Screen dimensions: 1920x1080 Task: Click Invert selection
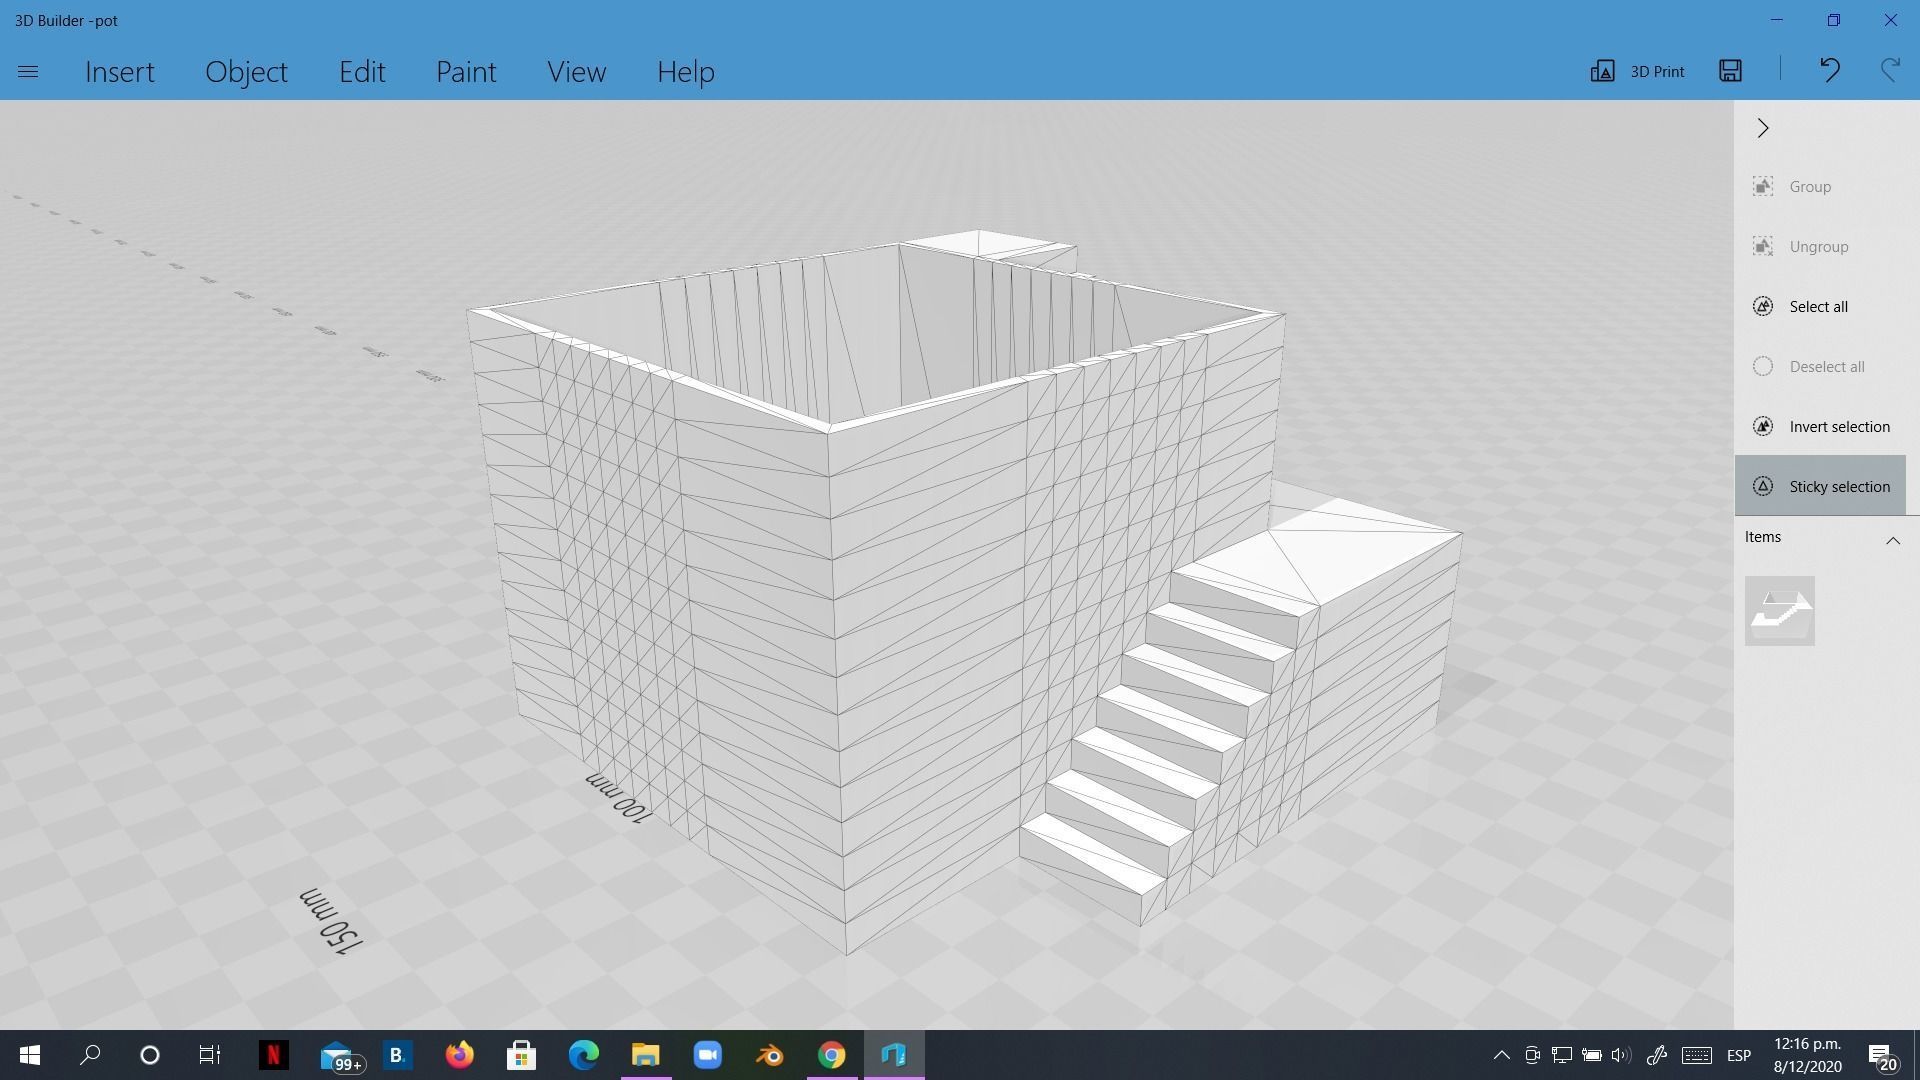(1820, 427)
